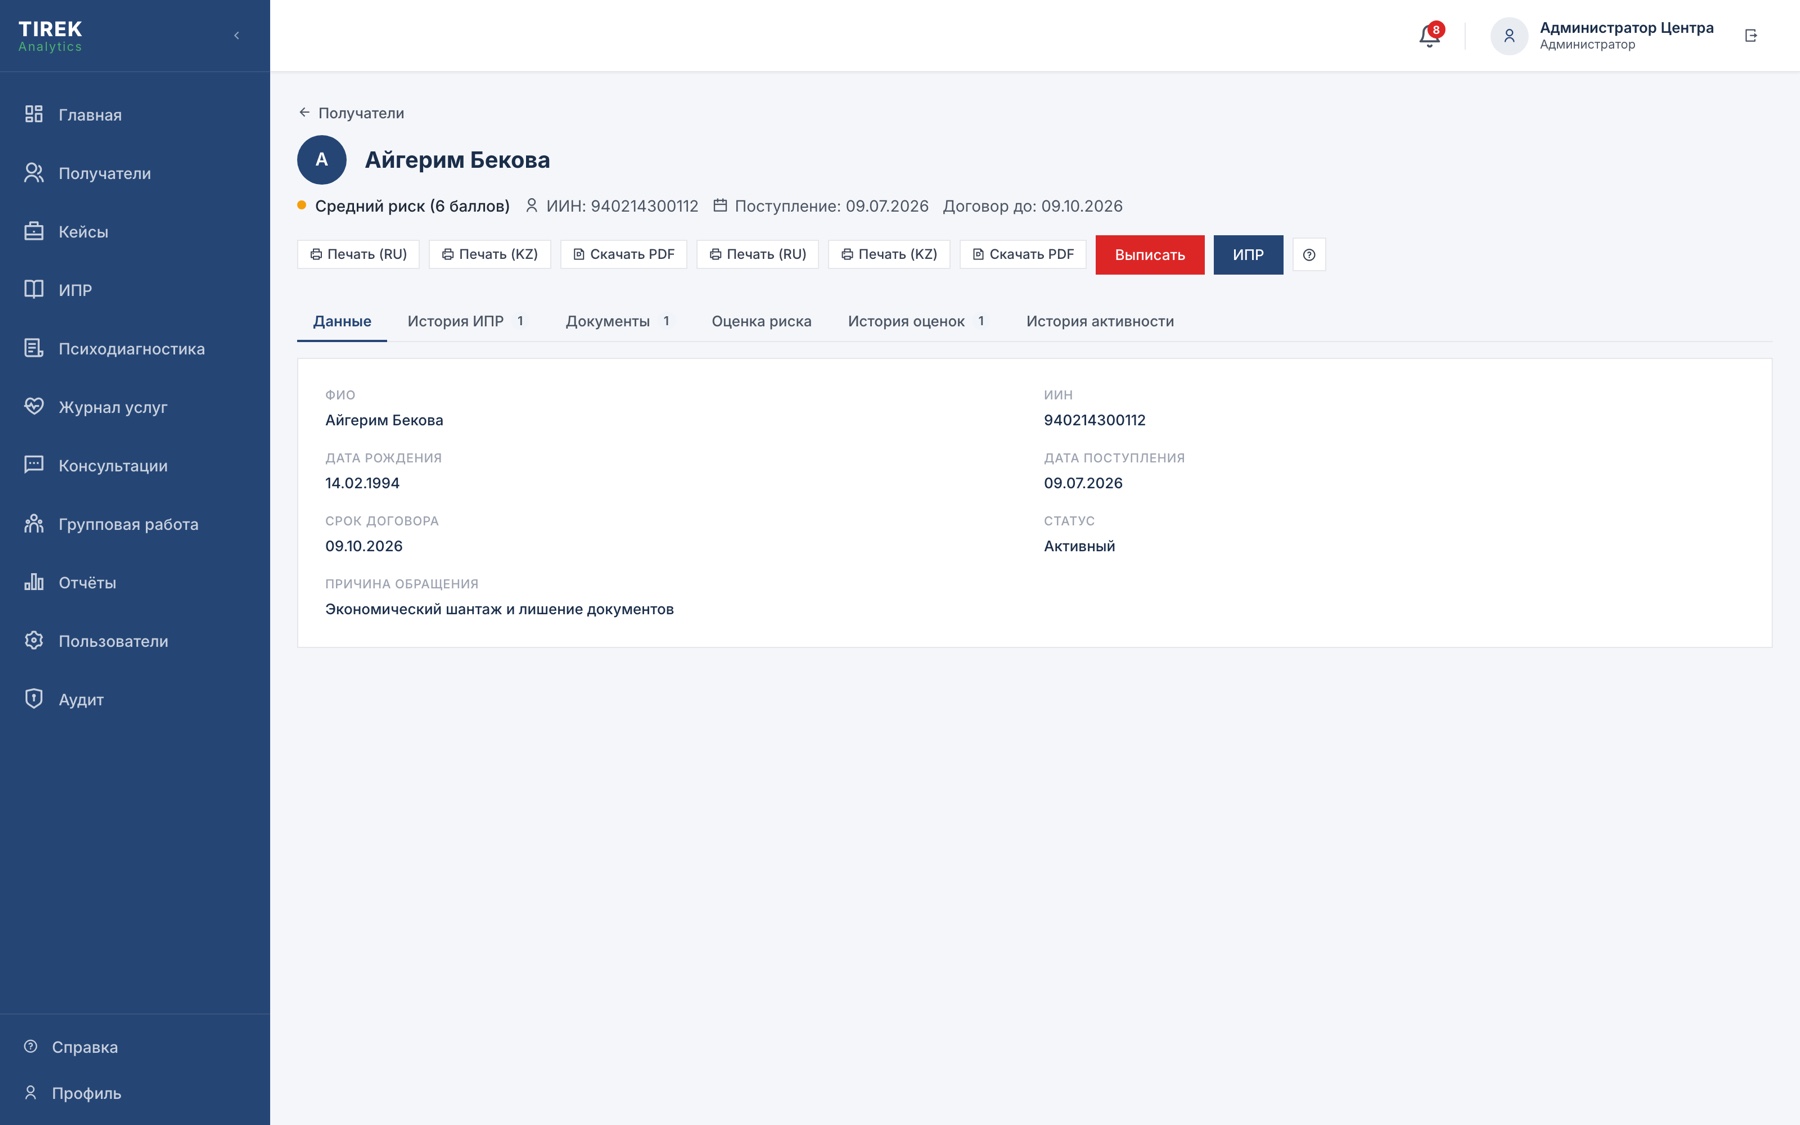
Task: Click the red Выписать button
Action: [1150, 255]
